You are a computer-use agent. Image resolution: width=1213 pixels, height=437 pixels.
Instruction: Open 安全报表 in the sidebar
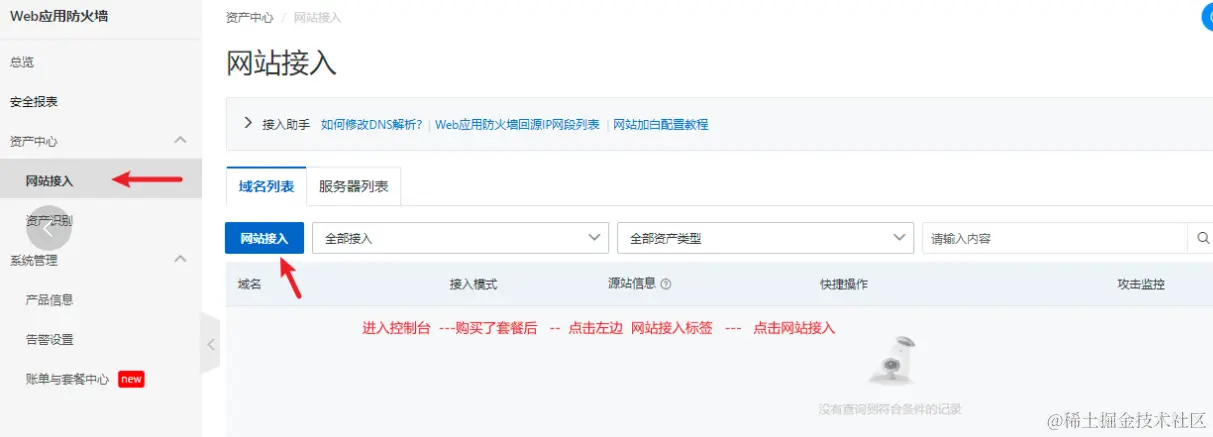(34, 101)
